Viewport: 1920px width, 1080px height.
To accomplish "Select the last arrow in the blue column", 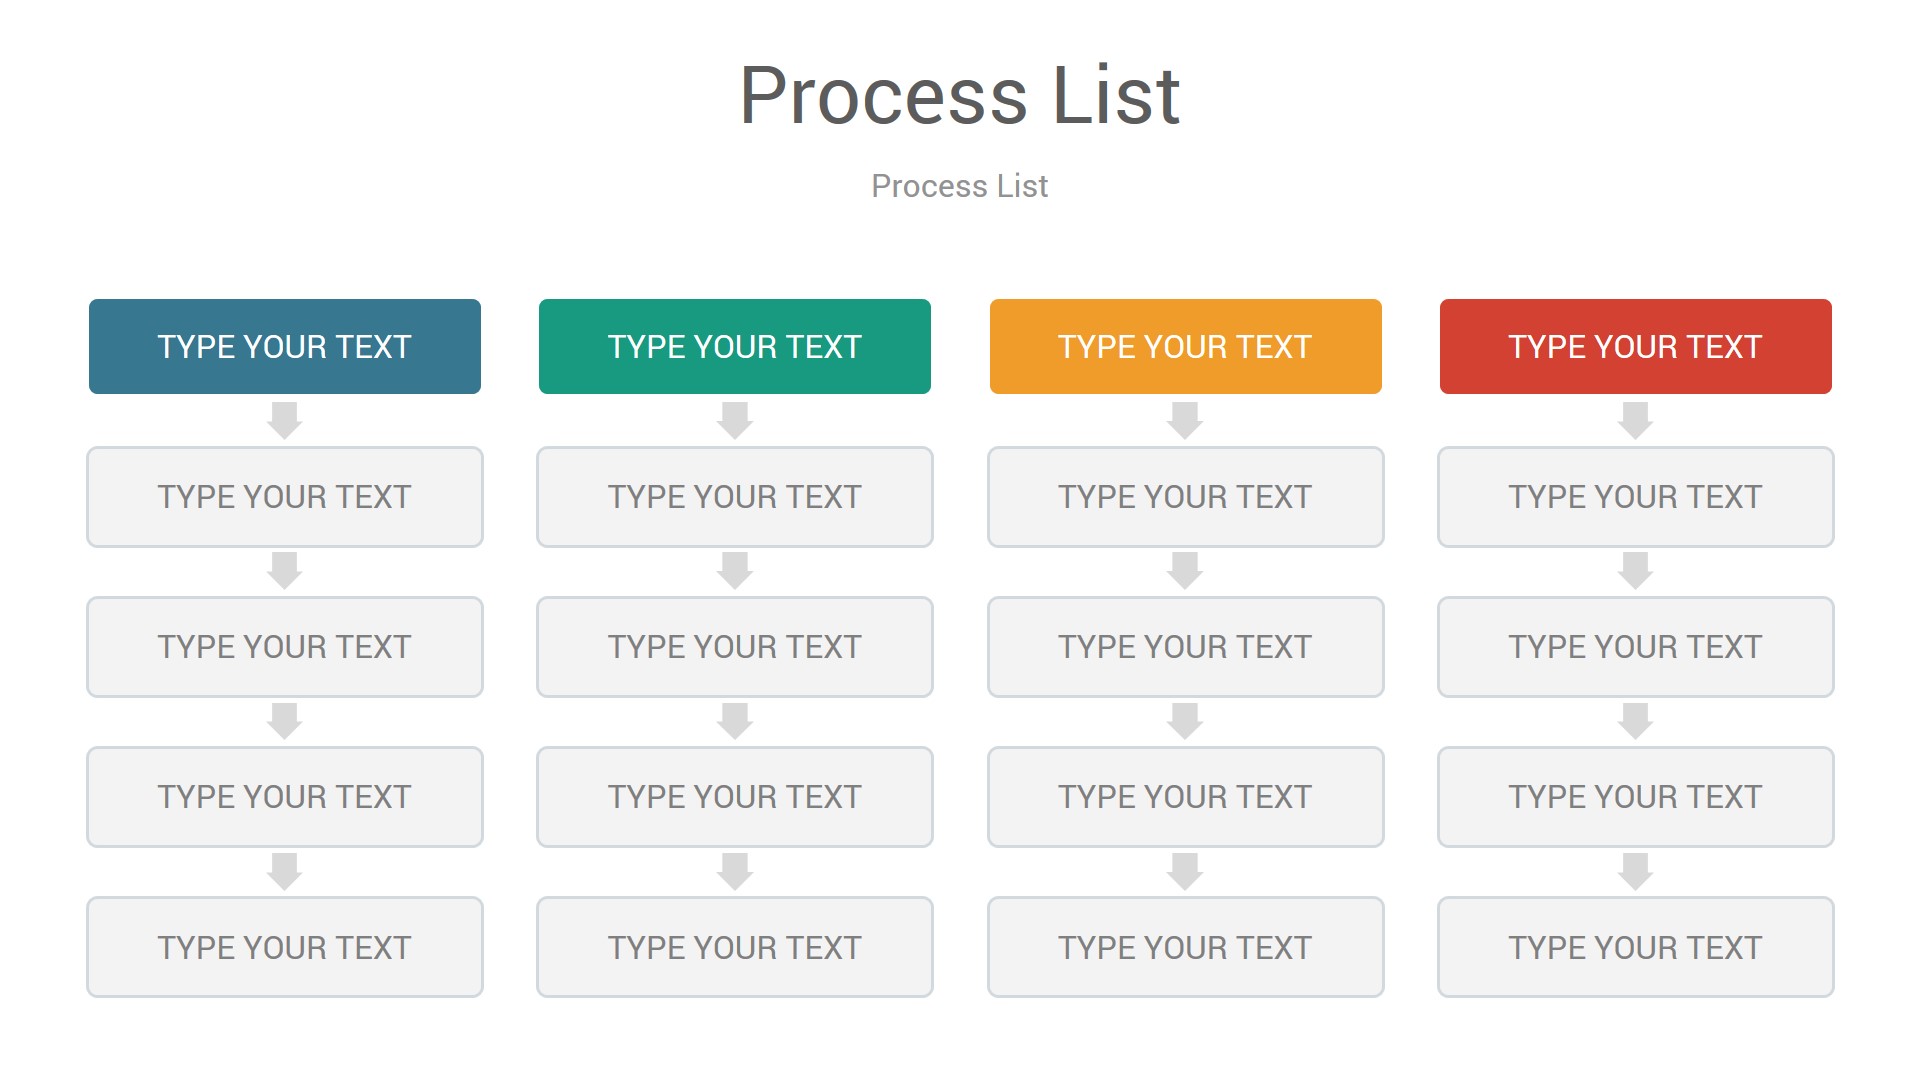I will click(x=285, y=871).
